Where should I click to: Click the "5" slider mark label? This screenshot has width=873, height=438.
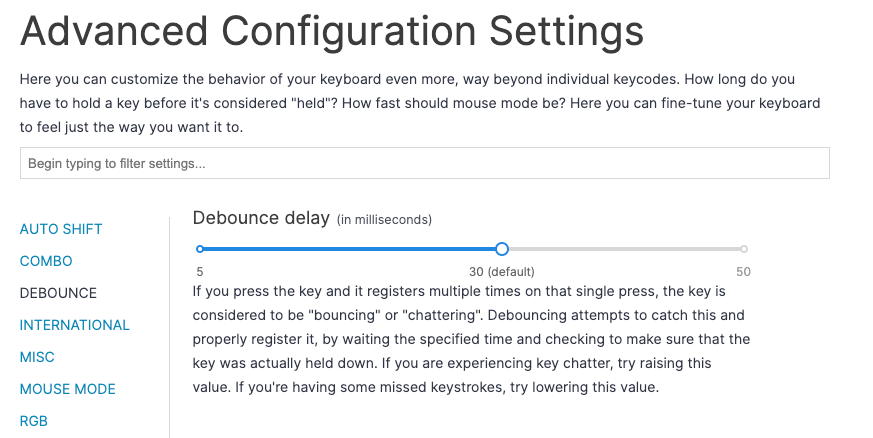[x=200, y=271]
